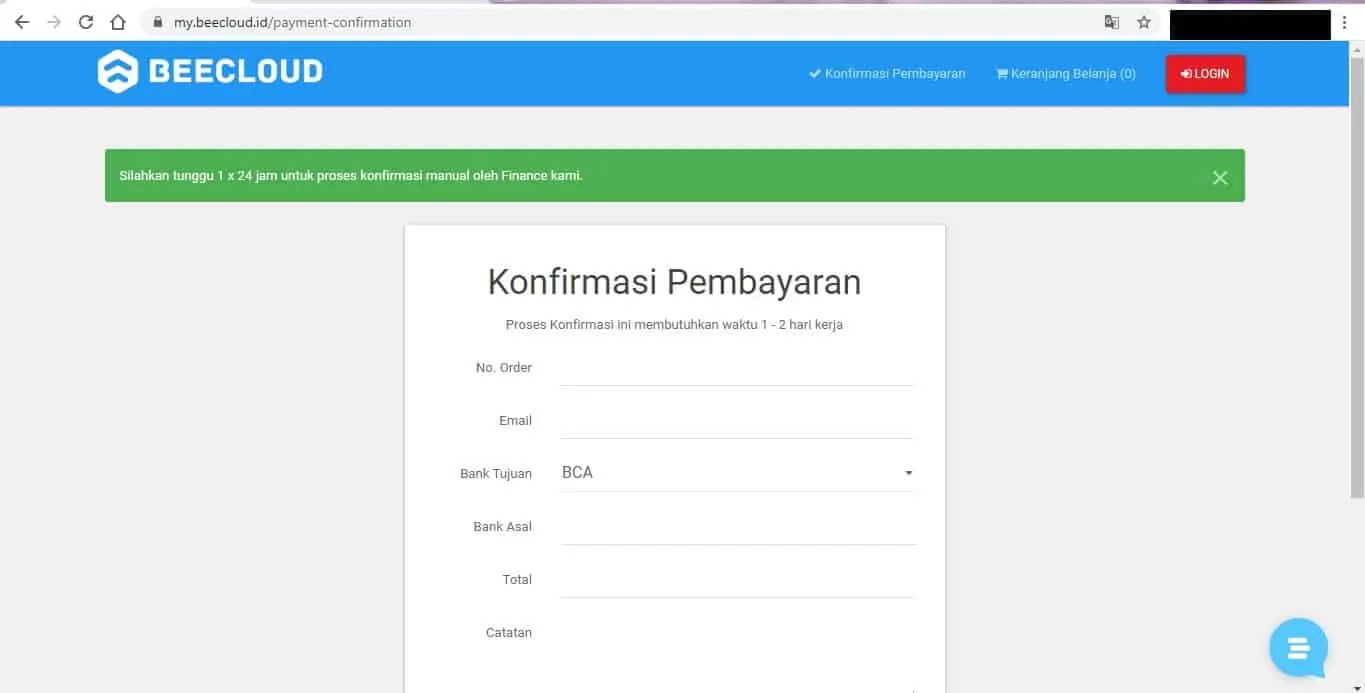
Task: Focus the Total input field
Action: click(x=738, y=580)
